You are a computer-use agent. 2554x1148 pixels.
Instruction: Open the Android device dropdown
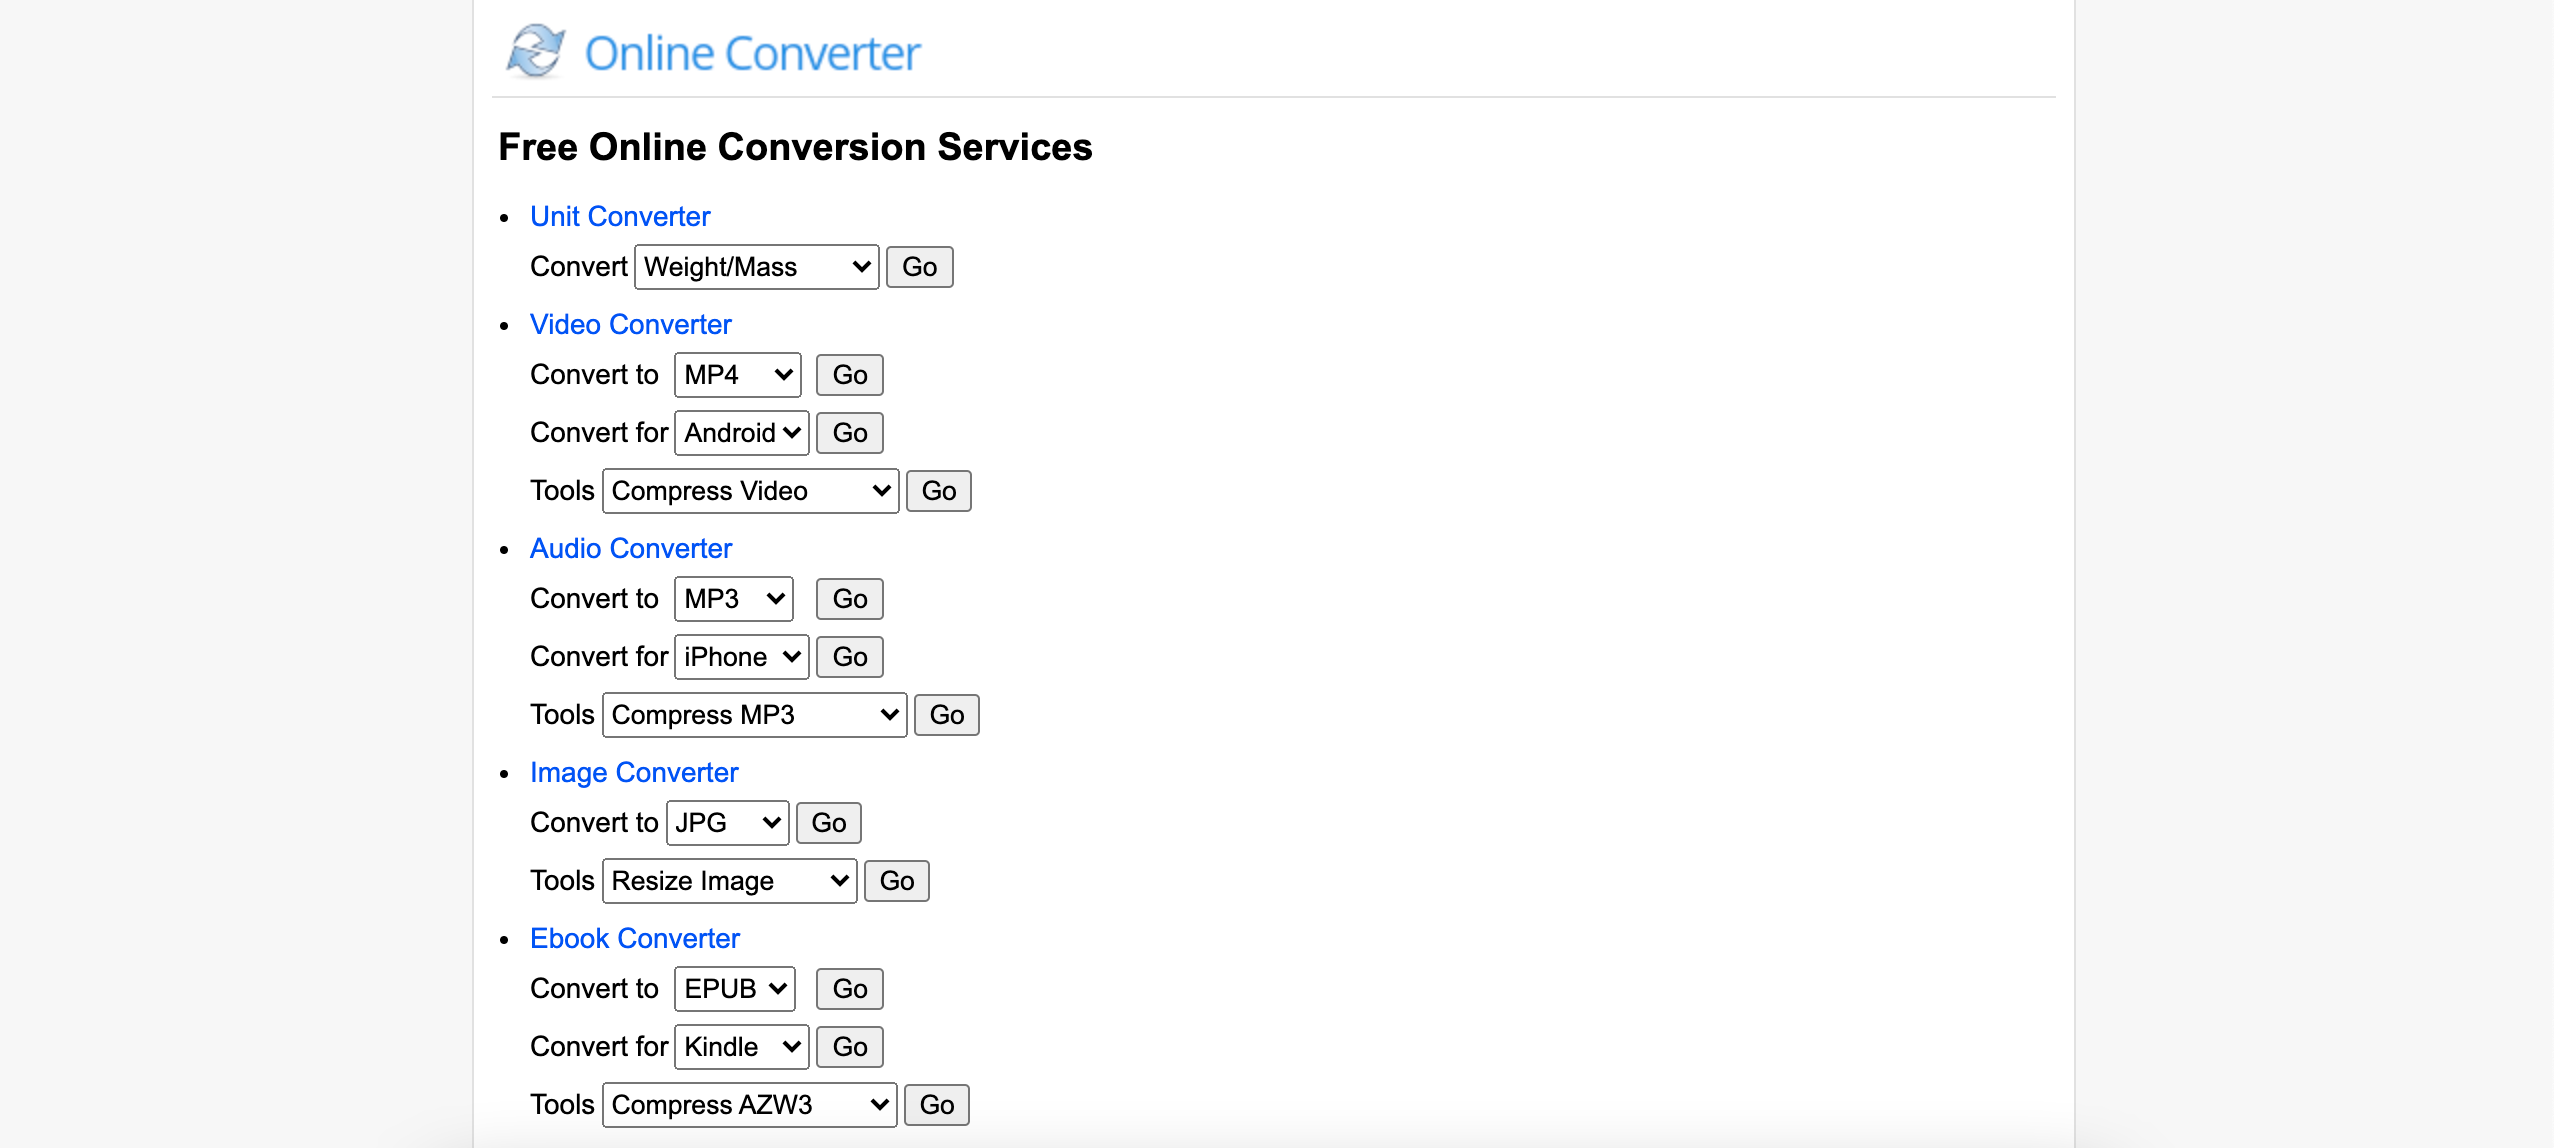[x=740, y=432]
